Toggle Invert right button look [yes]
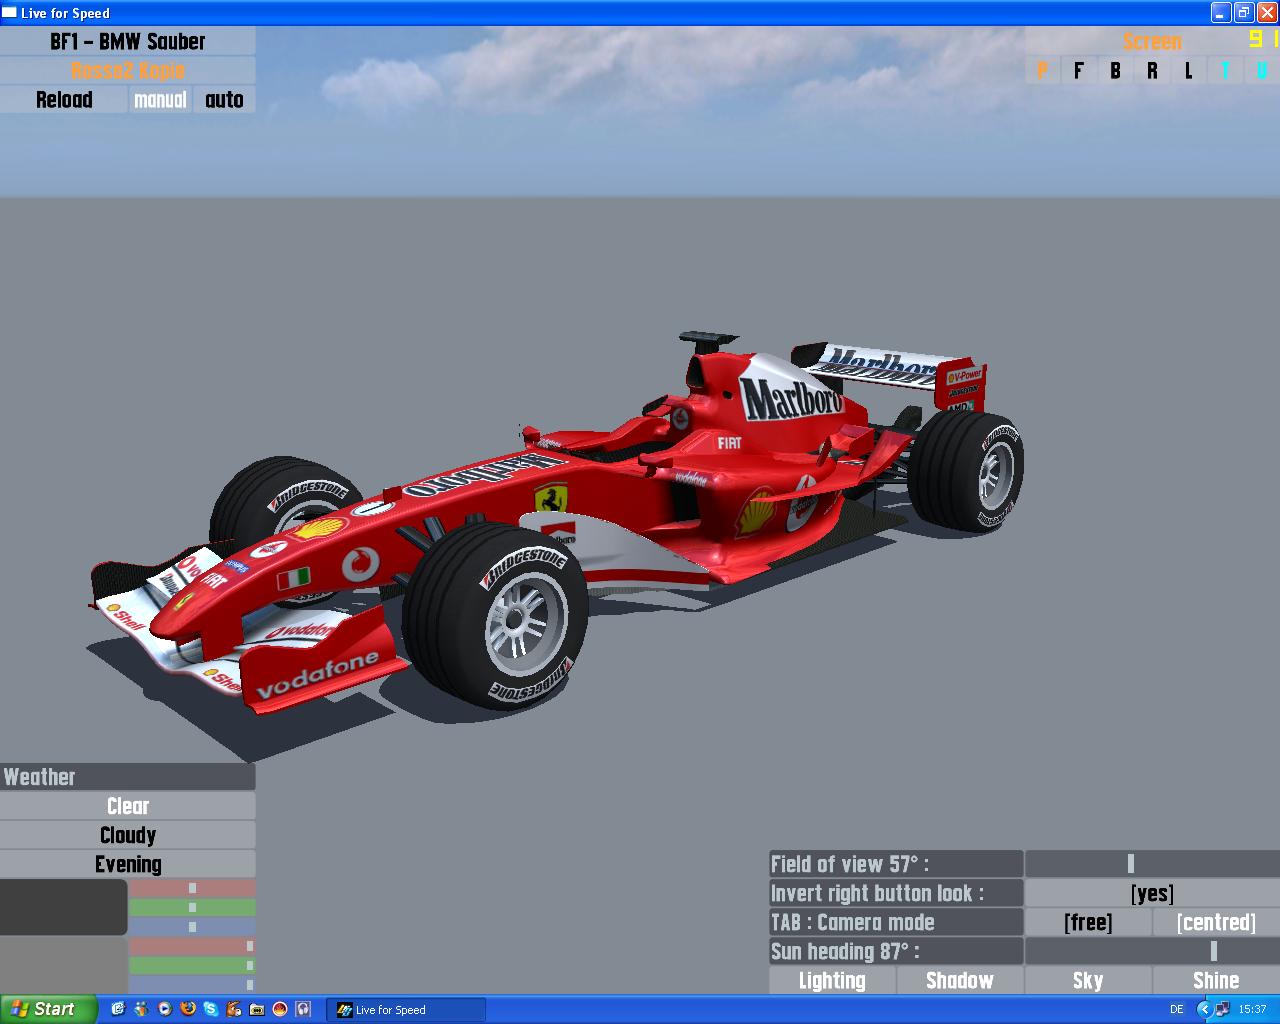Viewport: 1280px width, 1024px height. 1152,893
